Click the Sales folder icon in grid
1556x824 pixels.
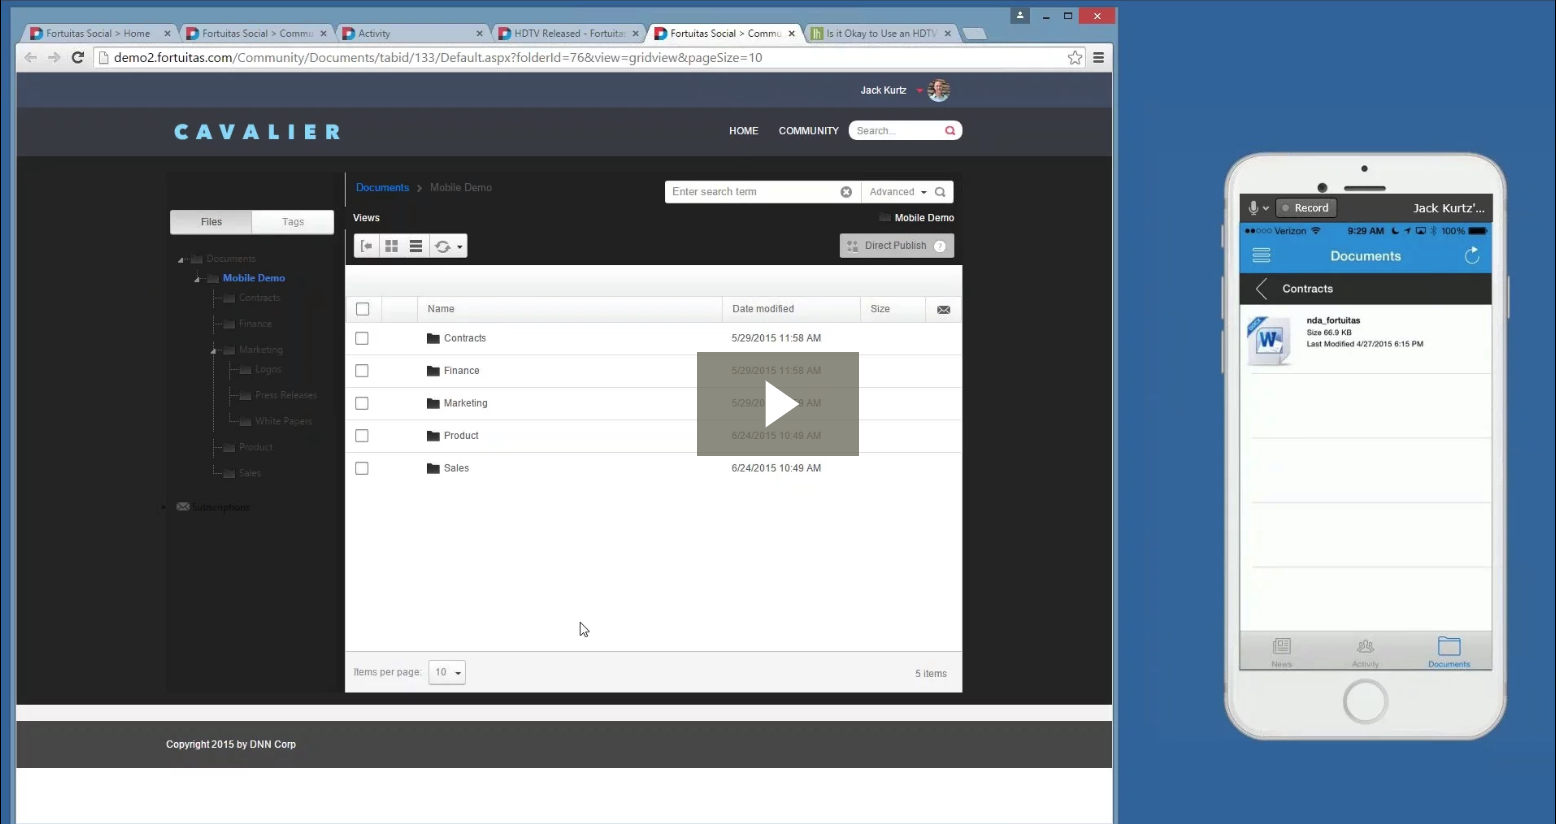(x=433, y=468)
